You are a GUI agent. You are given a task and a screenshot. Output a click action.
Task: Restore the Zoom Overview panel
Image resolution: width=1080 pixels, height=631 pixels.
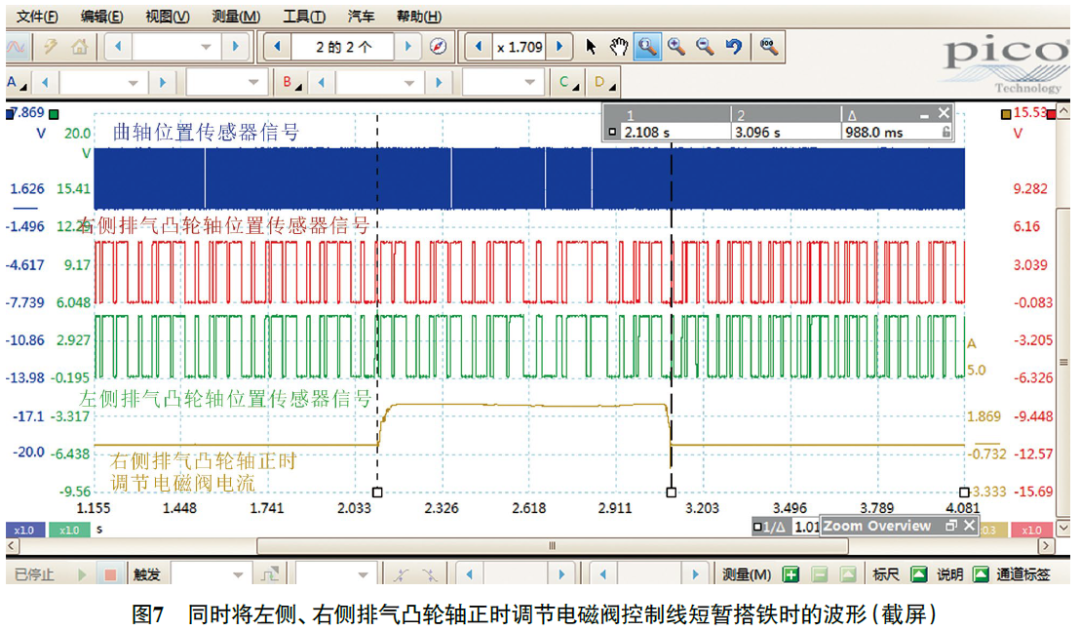pos(951,526)
